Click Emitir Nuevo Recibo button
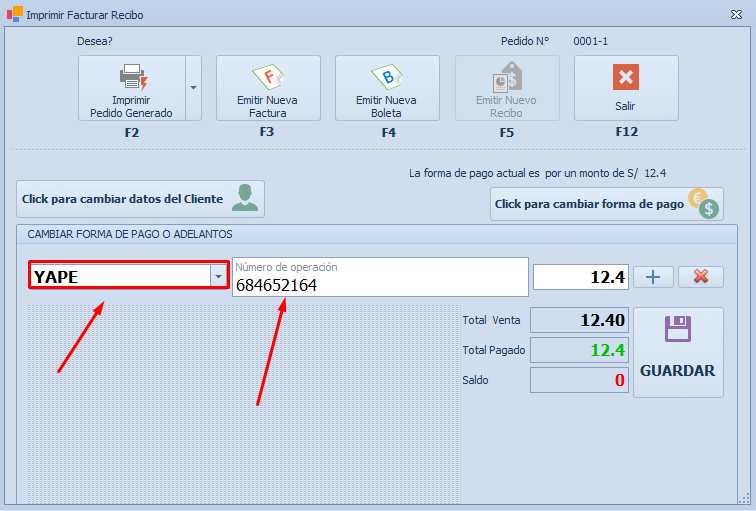756x511 pixels. tap(507, 88)
